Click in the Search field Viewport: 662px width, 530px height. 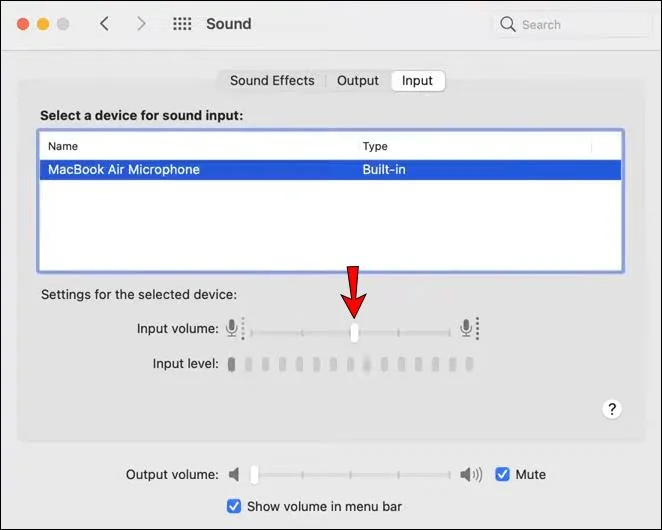coord(571,24)
